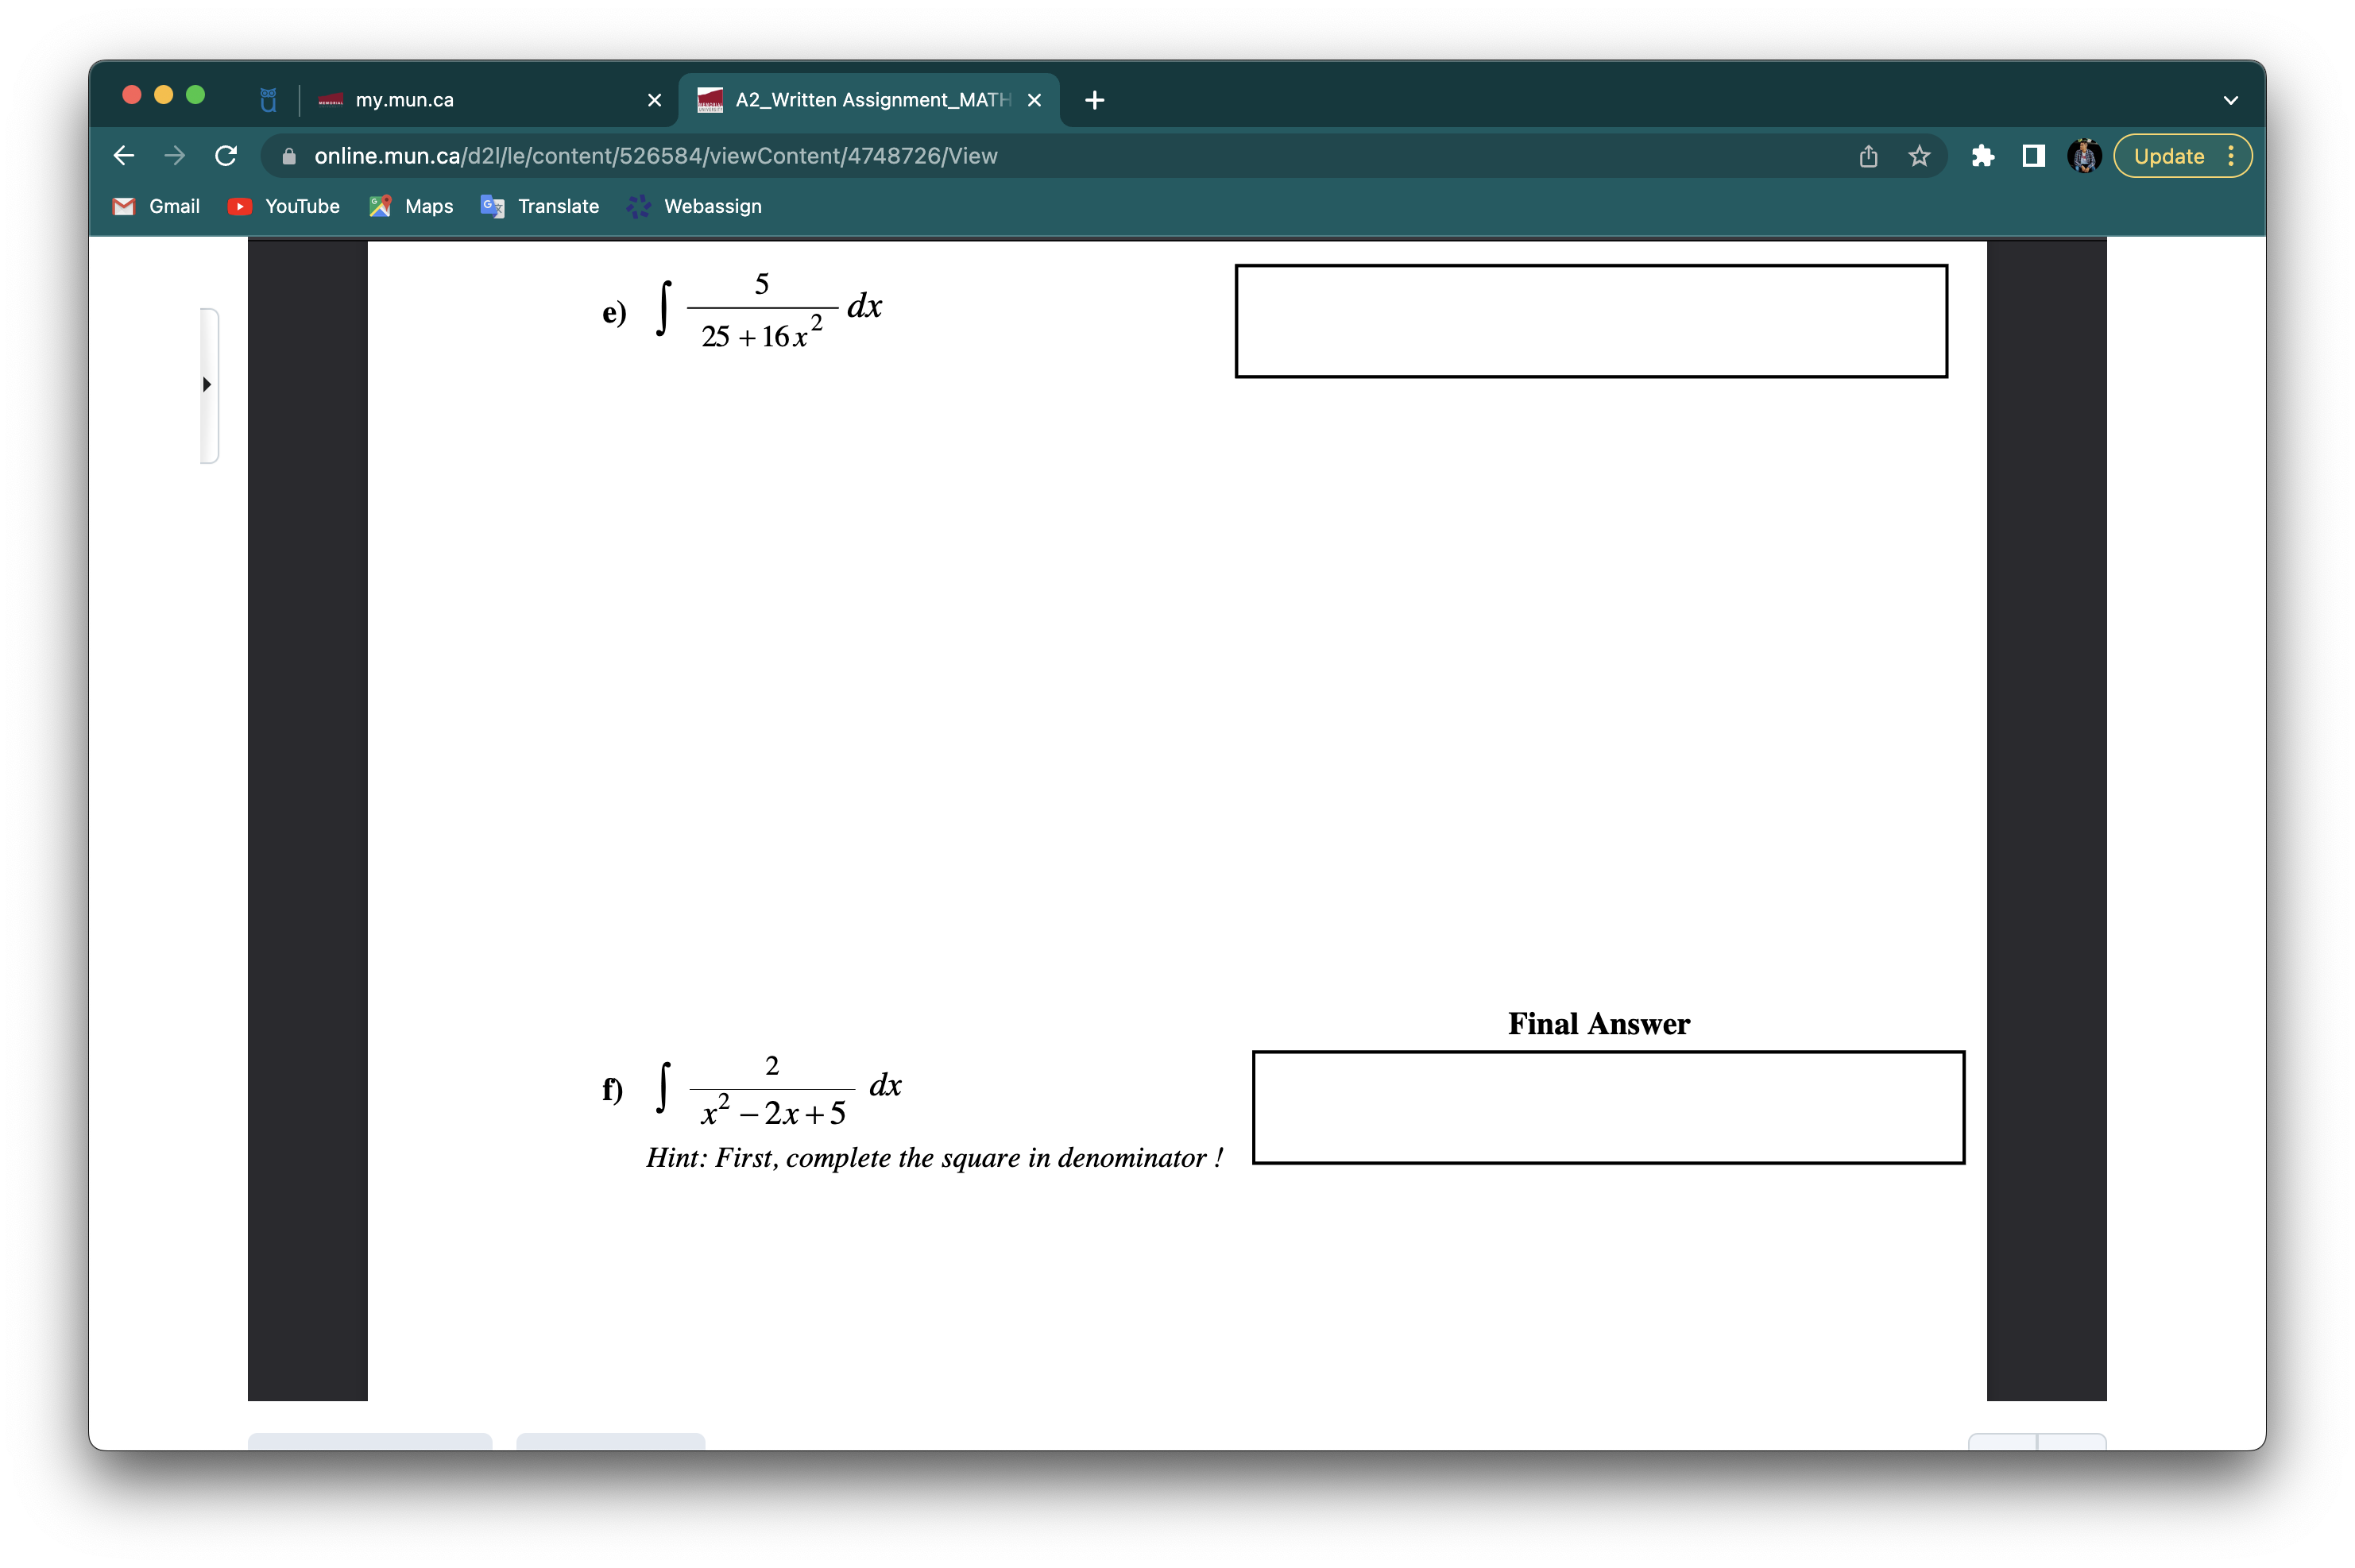Image resolution: width=2355 pixels, height=1568 pixels.
Task: Select the A2_Written Assignment_MATH tab
Action: (860, 100)
